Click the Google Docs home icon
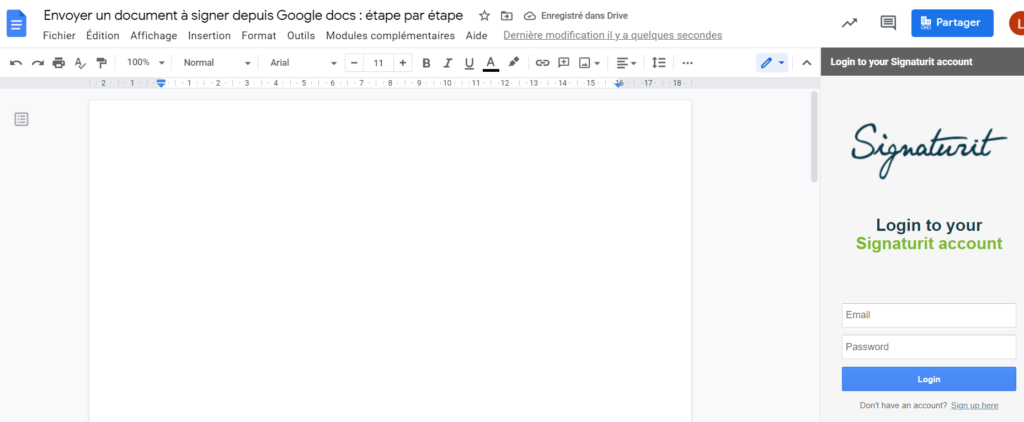Image resolution: width=1024 pixels, height=422 pixels. (x=16, y=24)
